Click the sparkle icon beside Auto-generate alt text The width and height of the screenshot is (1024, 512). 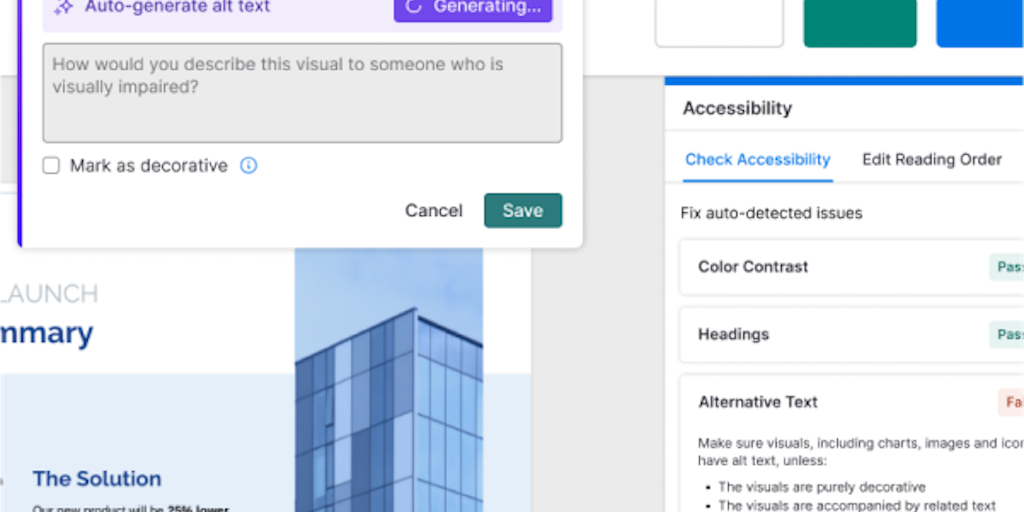click(64, 7)
